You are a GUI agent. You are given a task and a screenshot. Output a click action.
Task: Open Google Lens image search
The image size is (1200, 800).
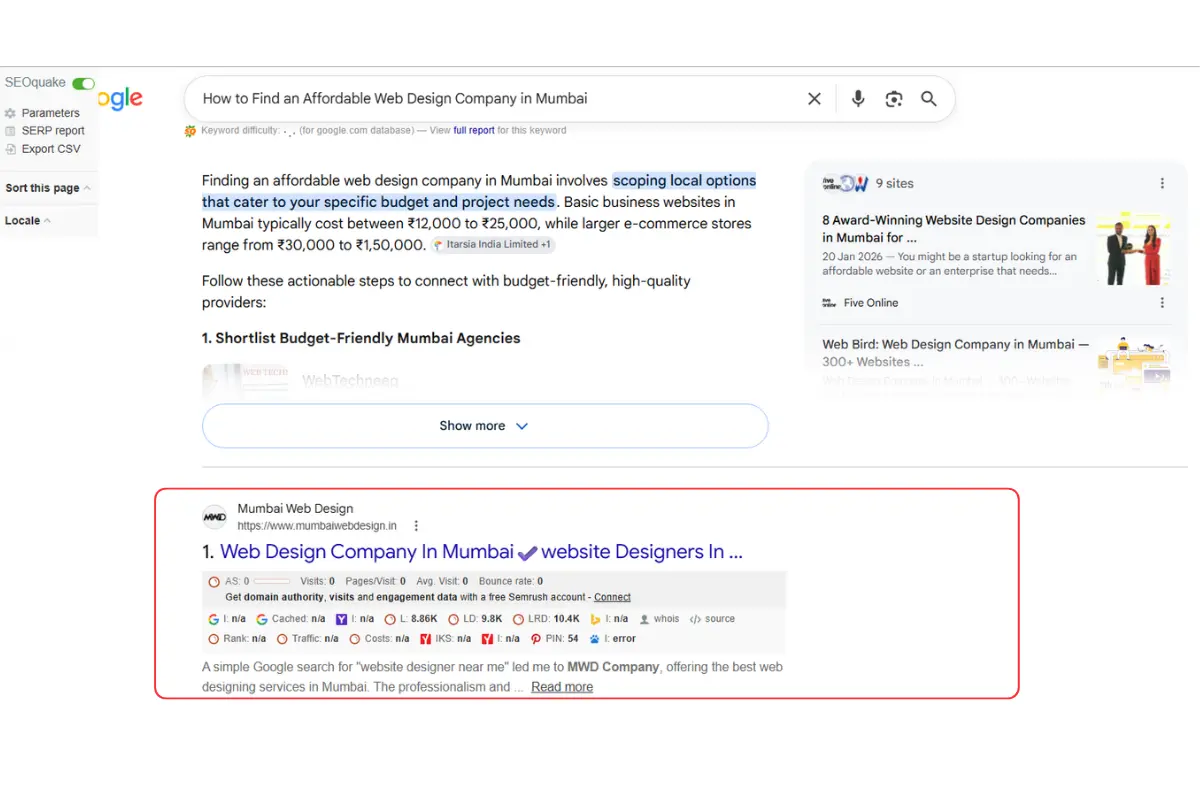[894, 99]
